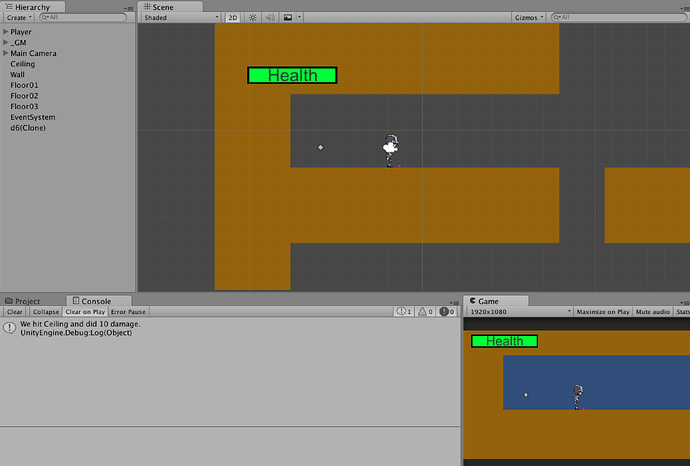The image size is (690, 466).
Task: Toggle 2D view mode button
Action: click(x=232, y=18)
